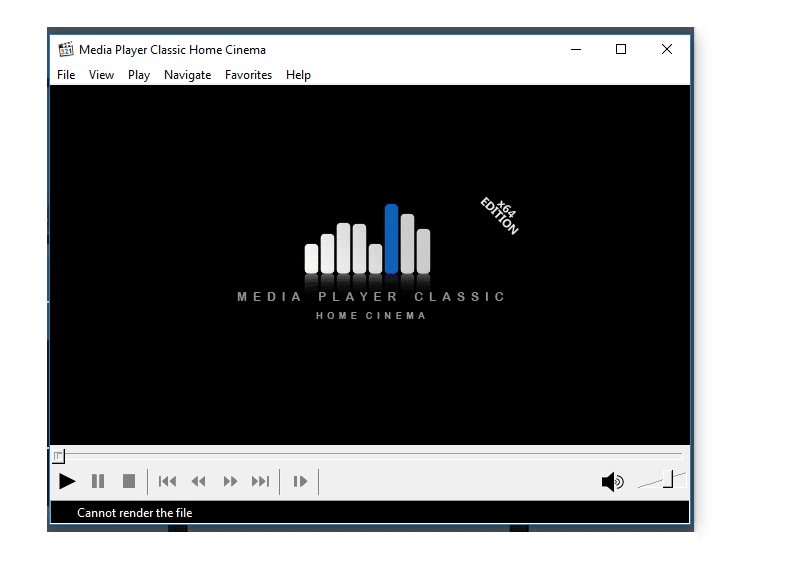Viewport: 786px width, 570px height.
Task: Open the Help menu
Action: coord(298,75)
